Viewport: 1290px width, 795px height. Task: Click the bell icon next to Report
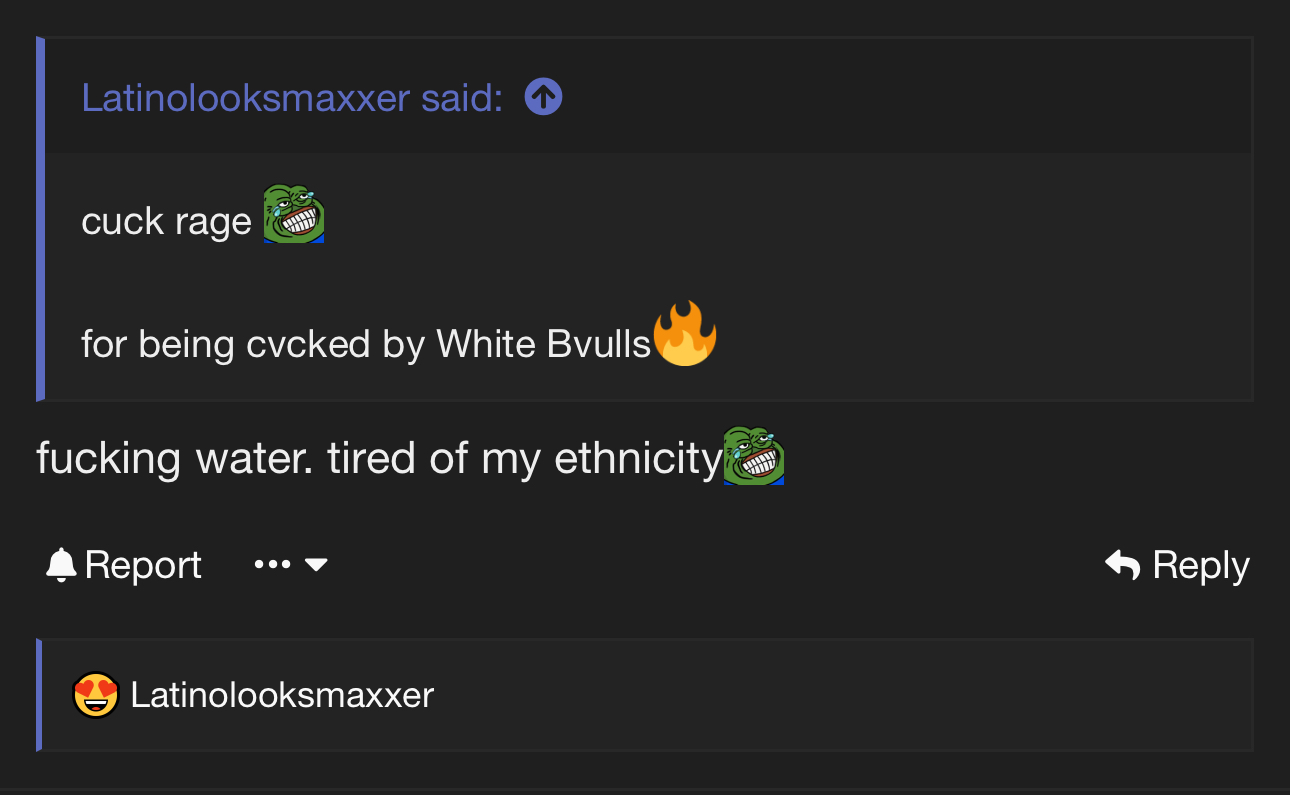coord(61,565)
